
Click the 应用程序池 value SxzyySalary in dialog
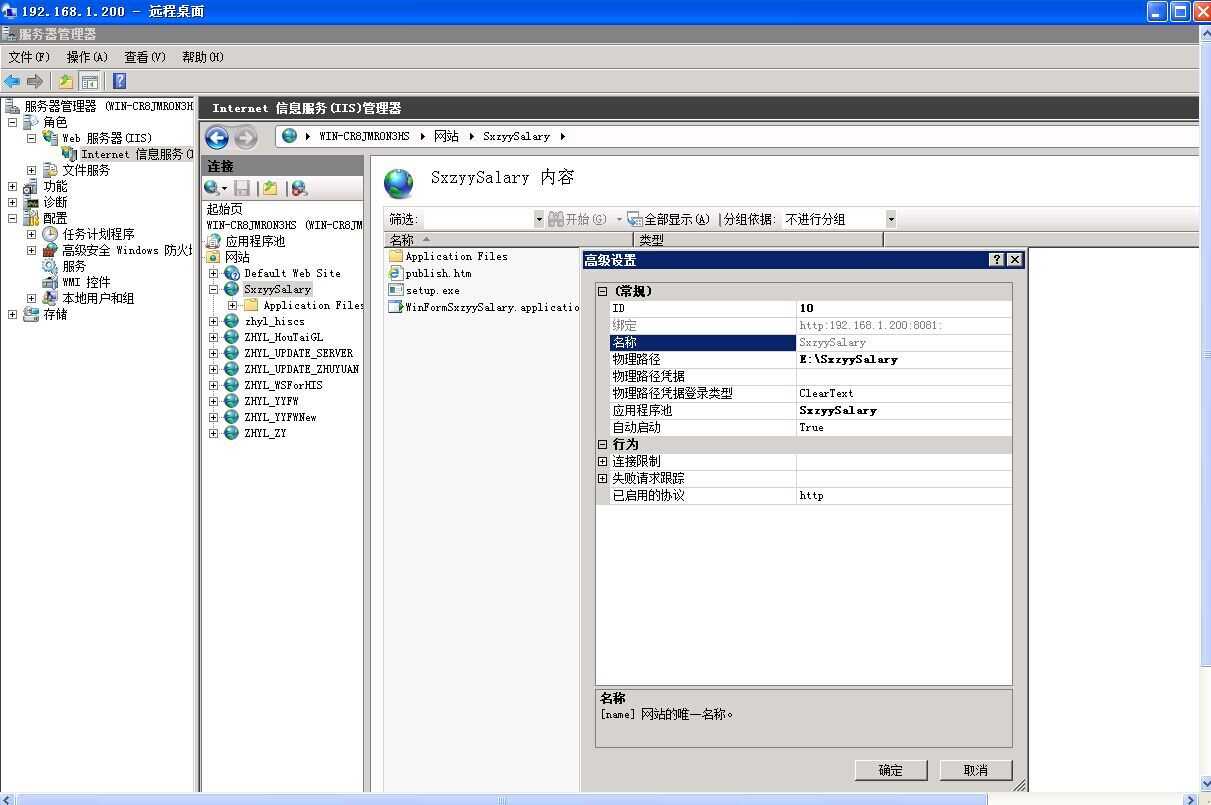click(904, 410)
